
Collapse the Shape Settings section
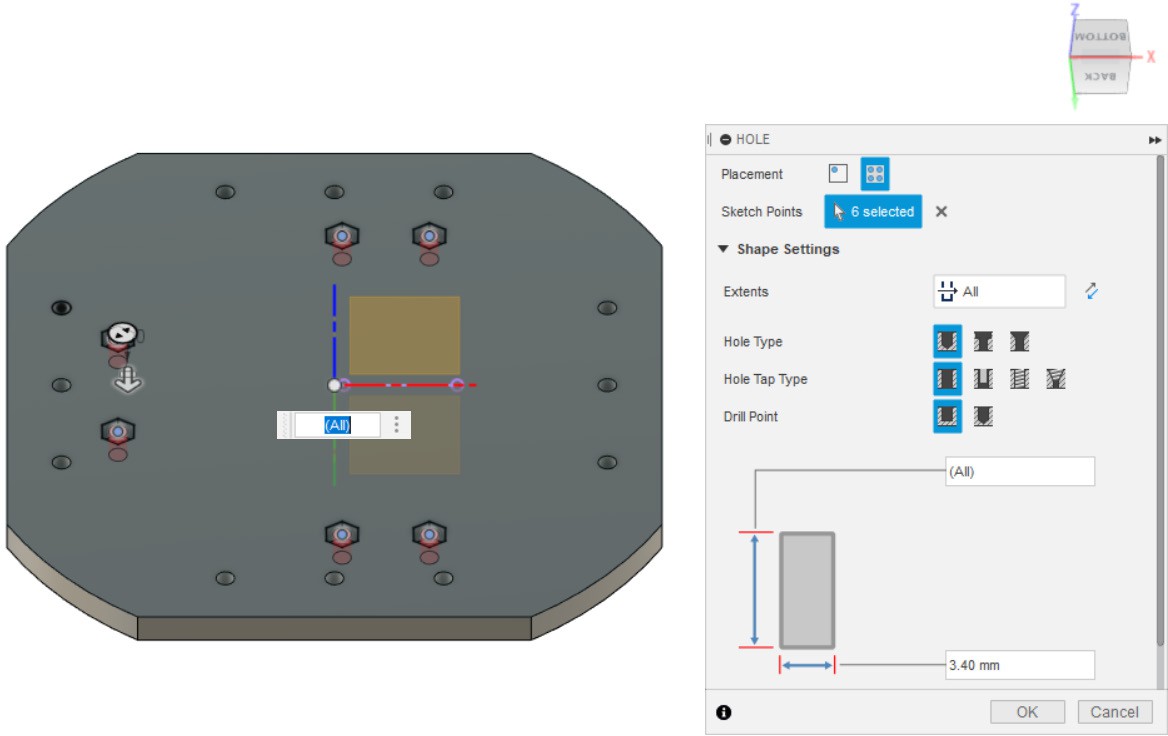click(x=723, y=249)
